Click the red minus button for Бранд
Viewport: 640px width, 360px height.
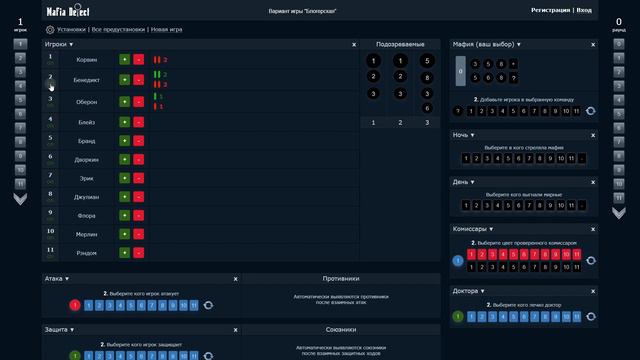coord(138,141)
